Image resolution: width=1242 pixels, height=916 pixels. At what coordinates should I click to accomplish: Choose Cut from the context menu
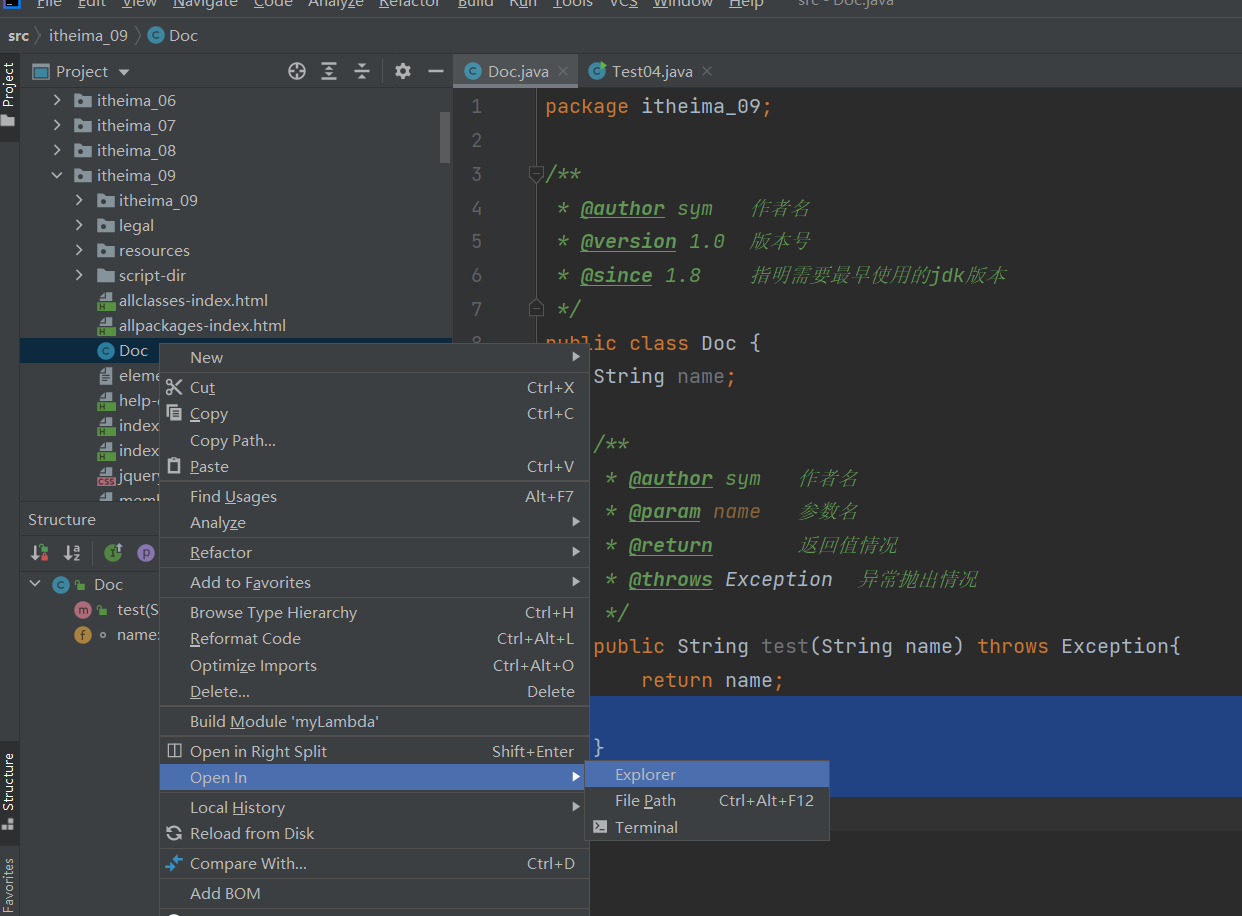pyautogui.click(x=374, y=387)
